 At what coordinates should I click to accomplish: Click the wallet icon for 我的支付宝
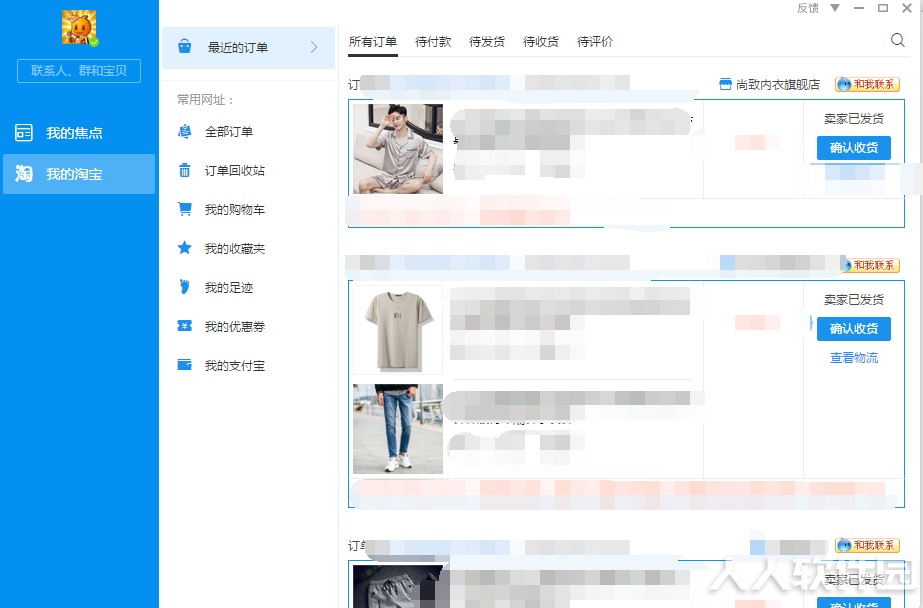click(184, 365)
